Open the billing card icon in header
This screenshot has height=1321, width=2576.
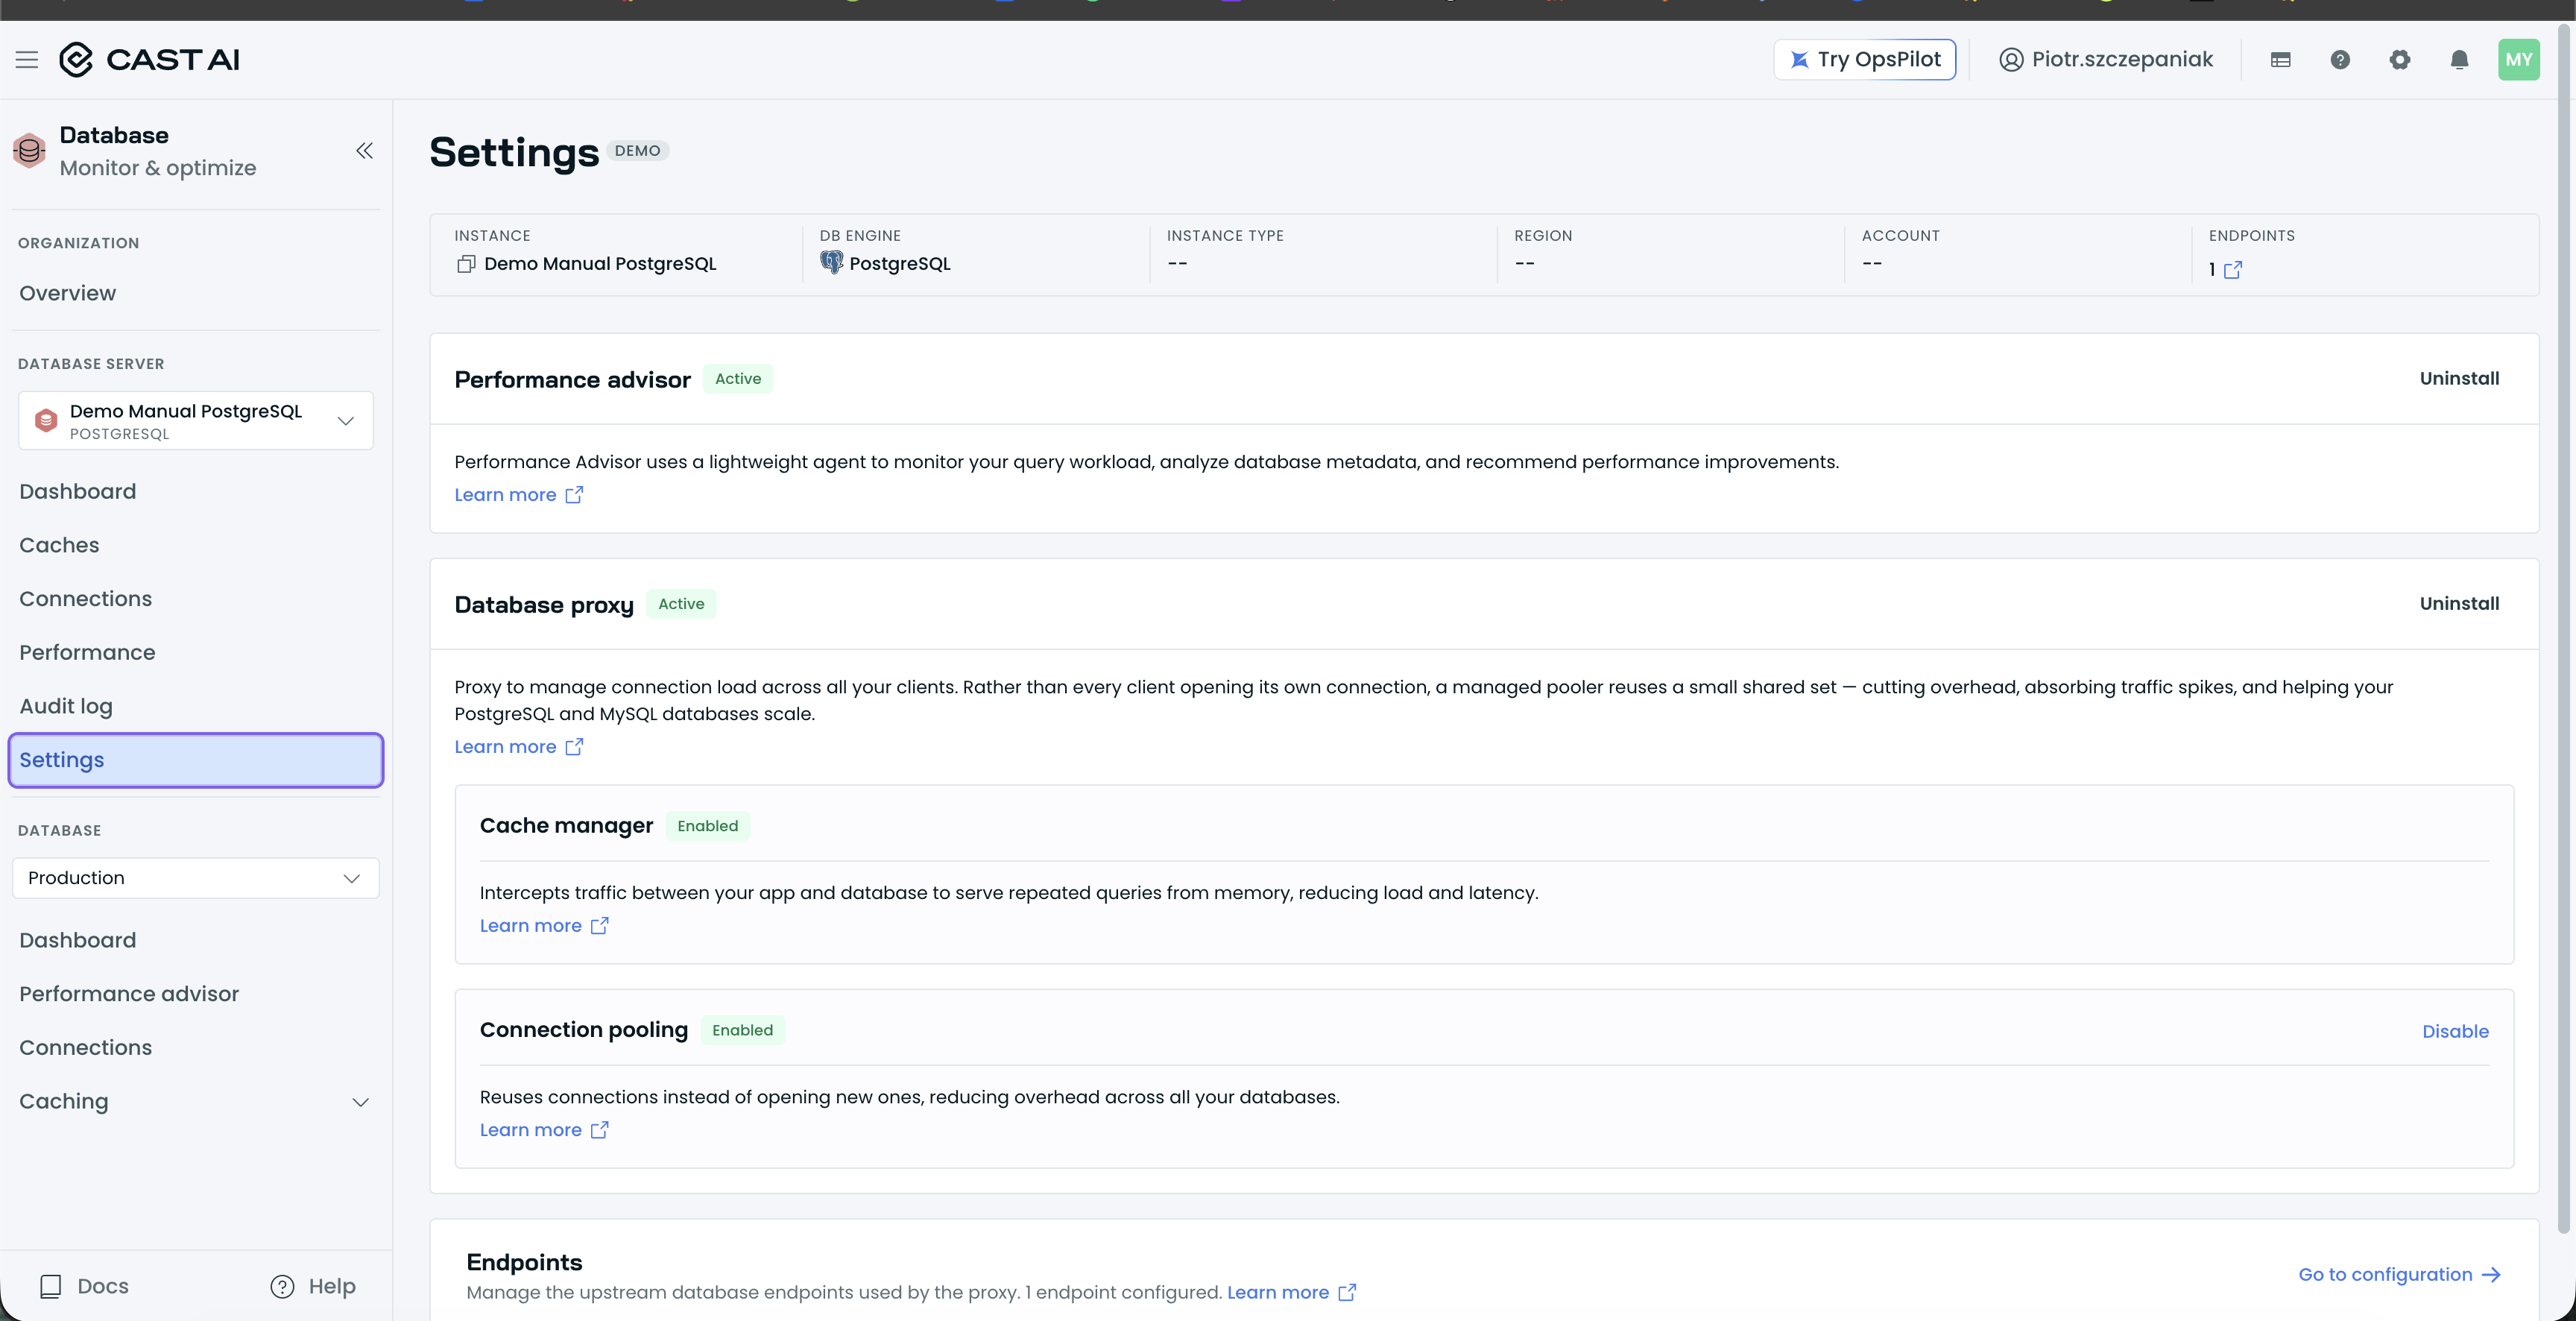[x=2280, y=60]
